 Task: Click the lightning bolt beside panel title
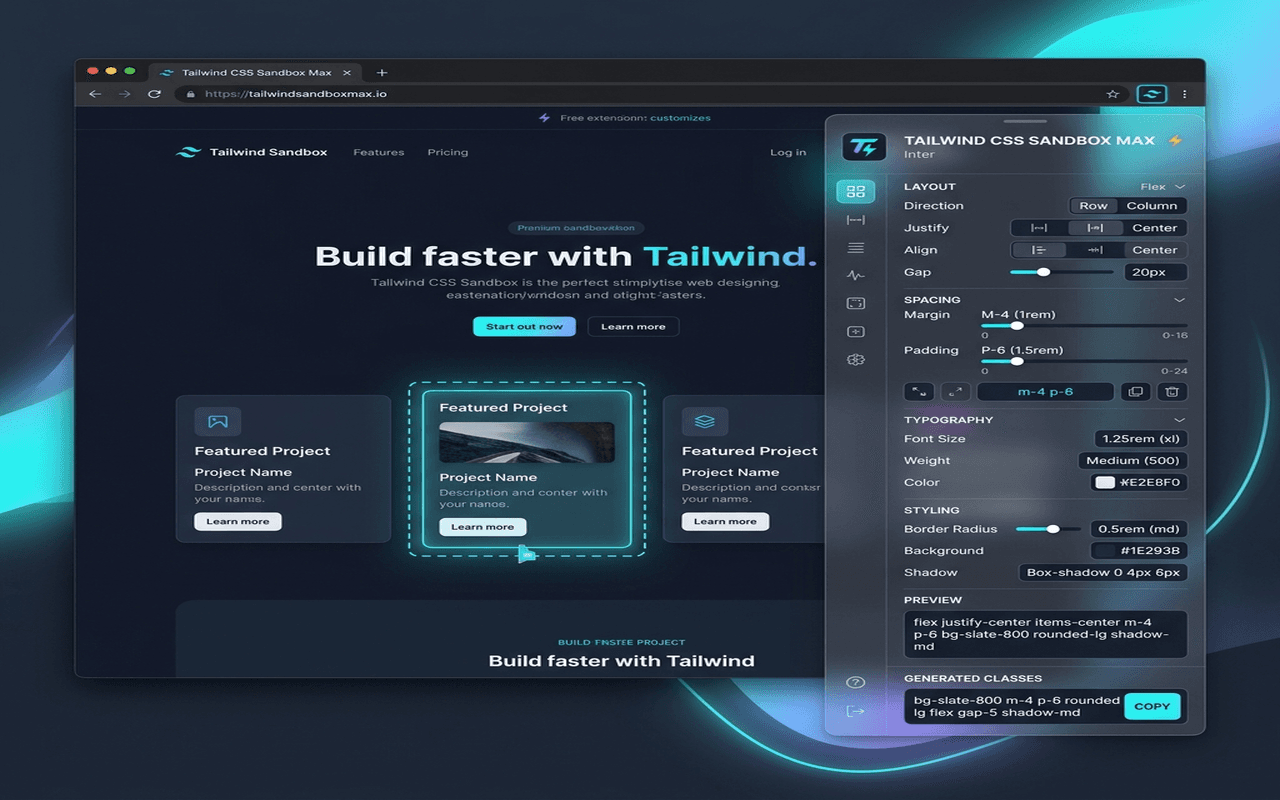point(1175,141)
